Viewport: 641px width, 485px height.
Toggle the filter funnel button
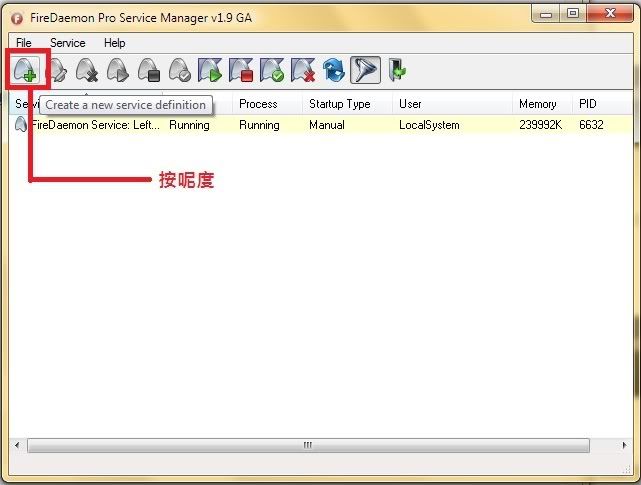click(365, 70)
